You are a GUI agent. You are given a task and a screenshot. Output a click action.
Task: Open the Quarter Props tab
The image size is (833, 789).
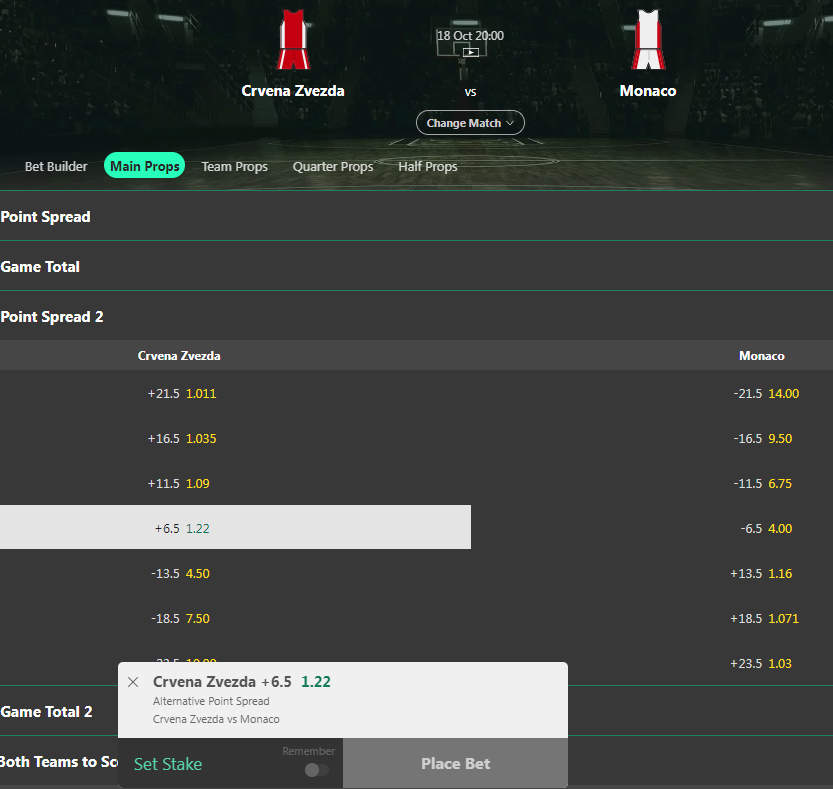(x=333, y=166)
